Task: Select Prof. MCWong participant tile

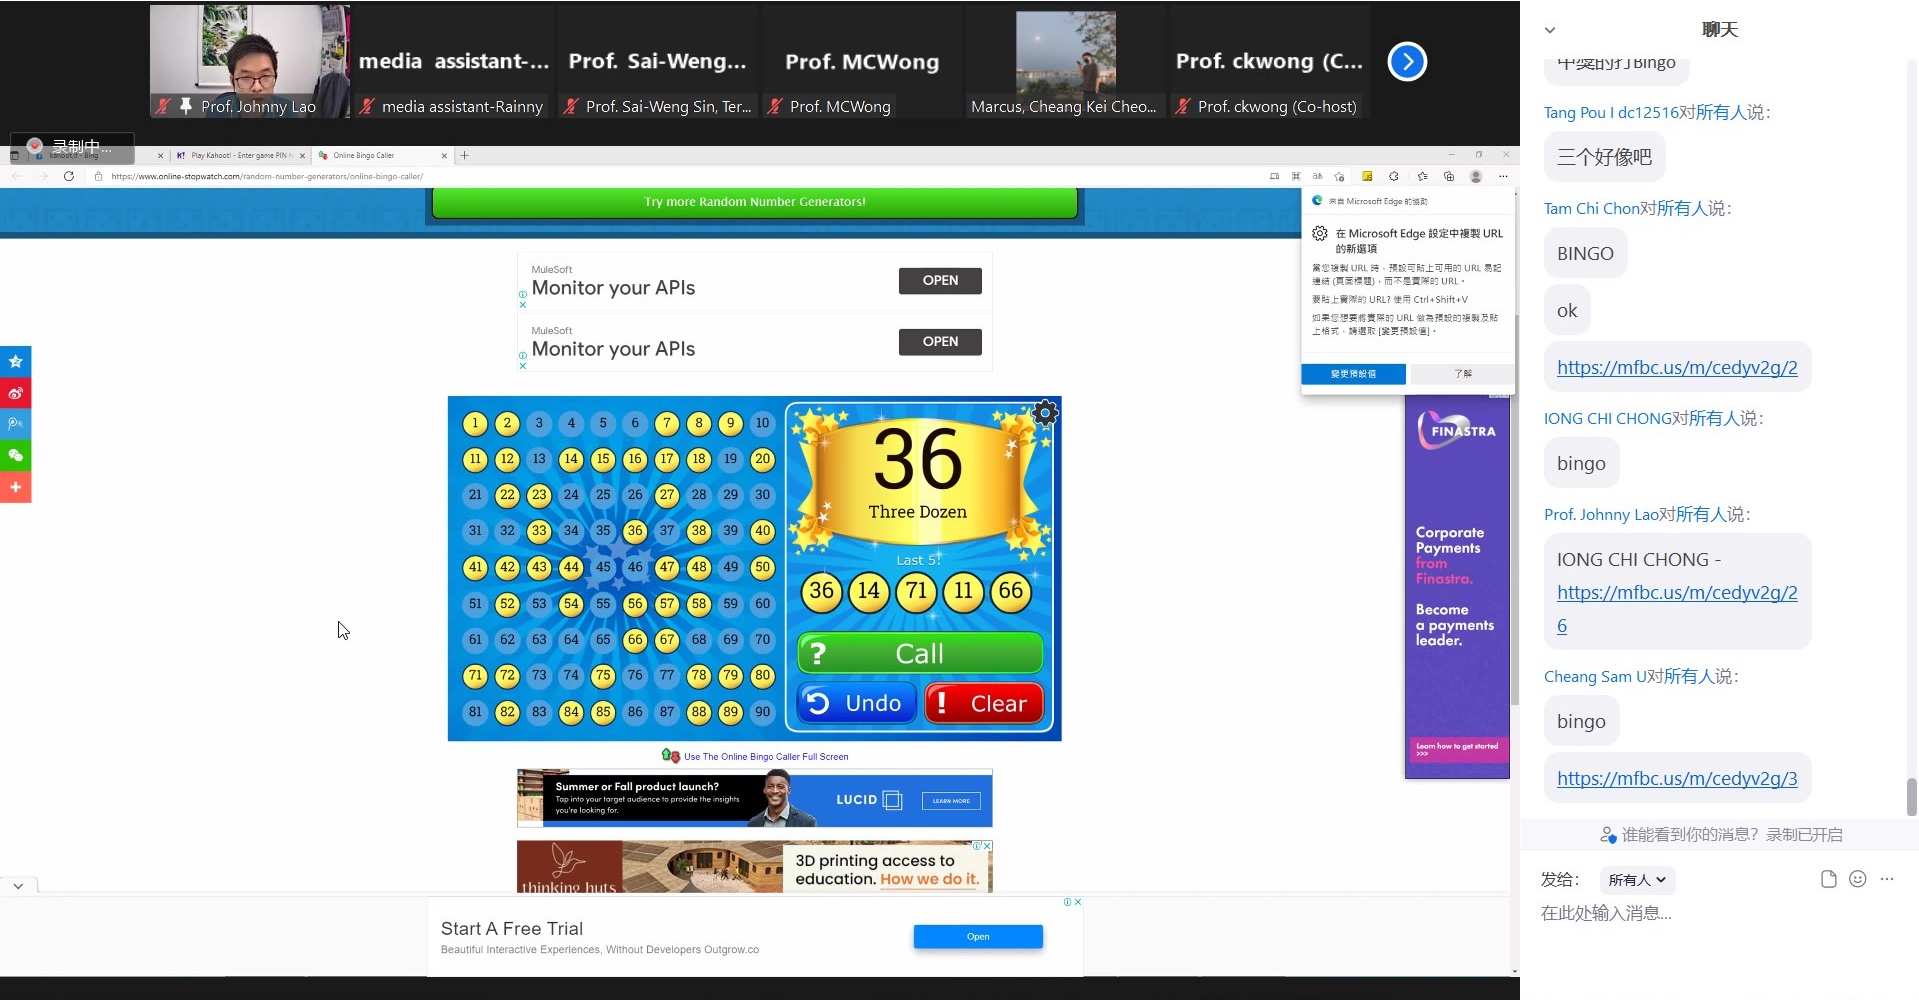Action: click(862, 61)
